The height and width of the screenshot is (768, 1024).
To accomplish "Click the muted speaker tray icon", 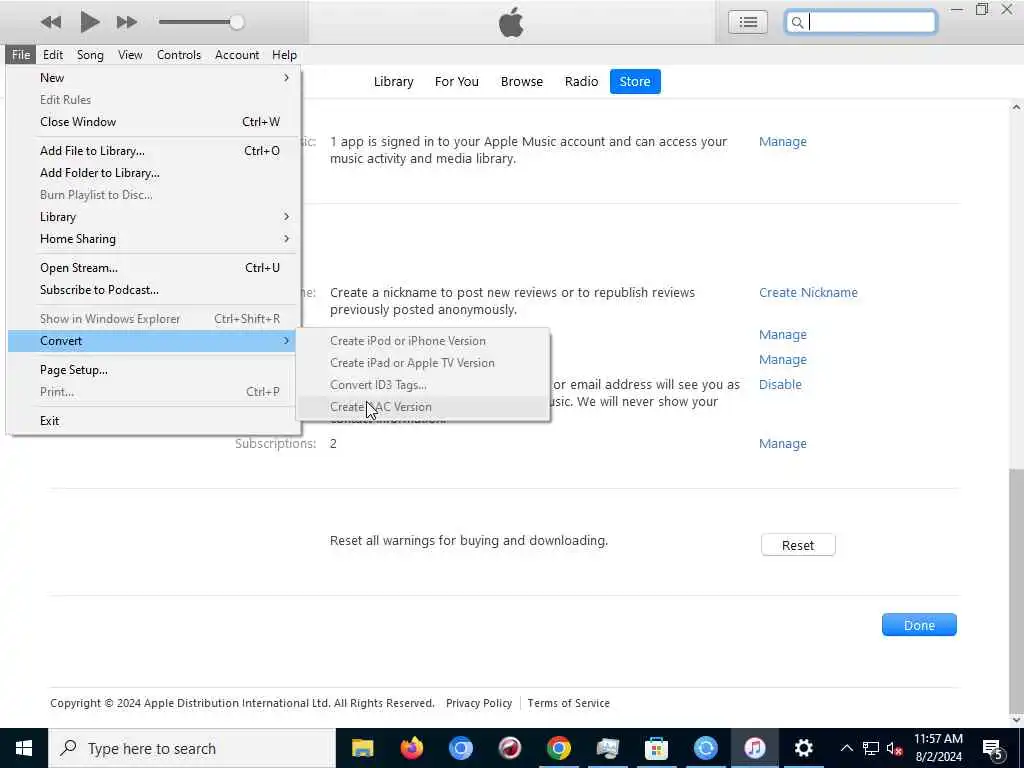I will [x=895, y=749].
